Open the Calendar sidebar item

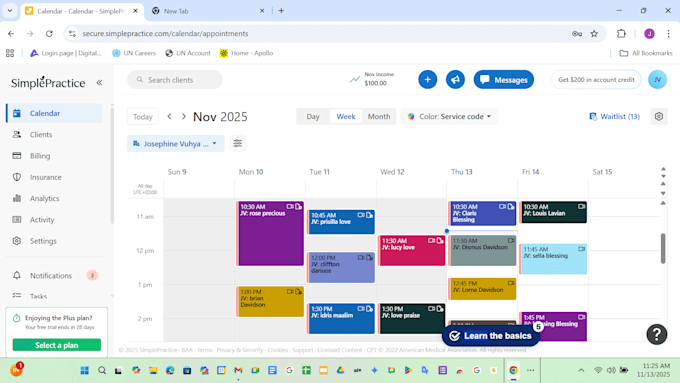click(55, 113)
